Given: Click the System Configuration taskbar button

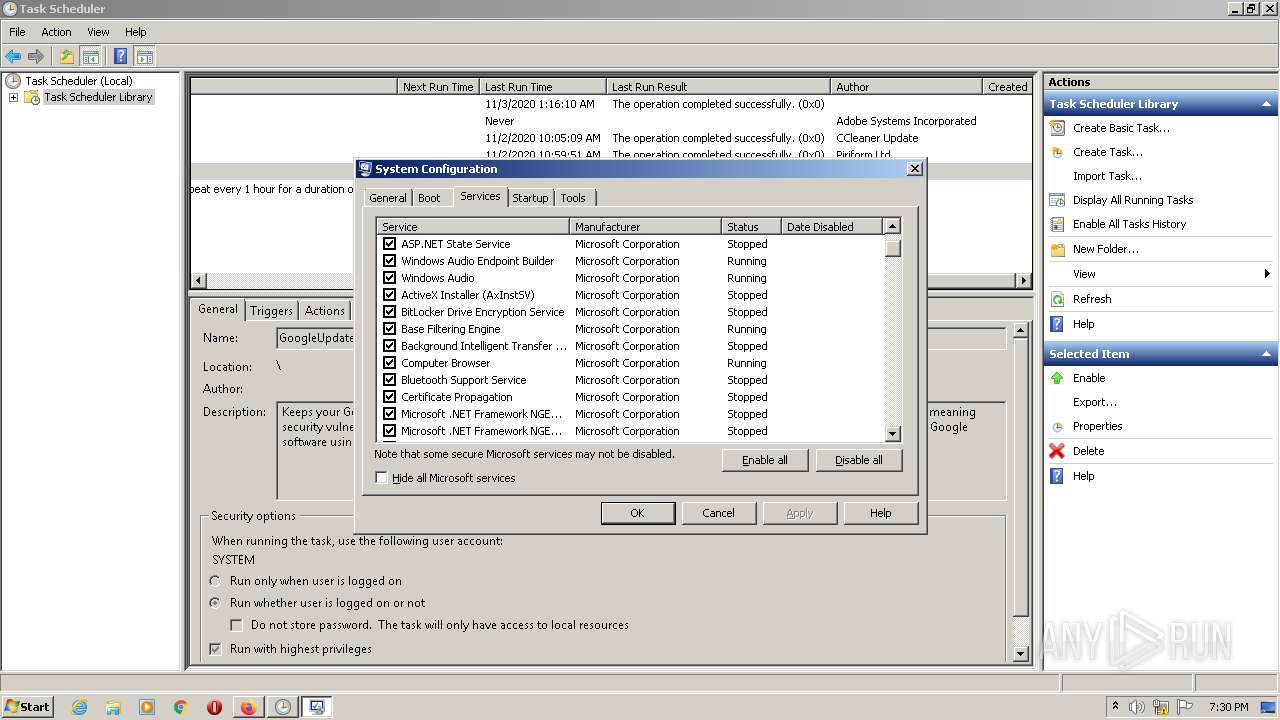Looking at the screenshot, I should [x=317, y=707].
